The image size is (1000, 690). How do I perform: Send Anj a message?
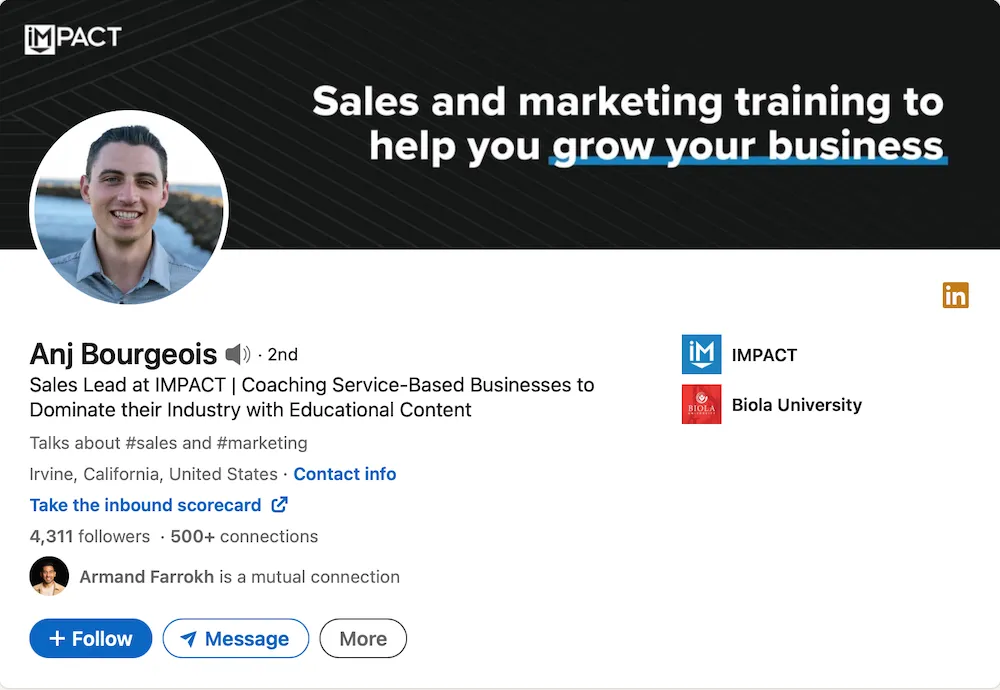point(235,638)
